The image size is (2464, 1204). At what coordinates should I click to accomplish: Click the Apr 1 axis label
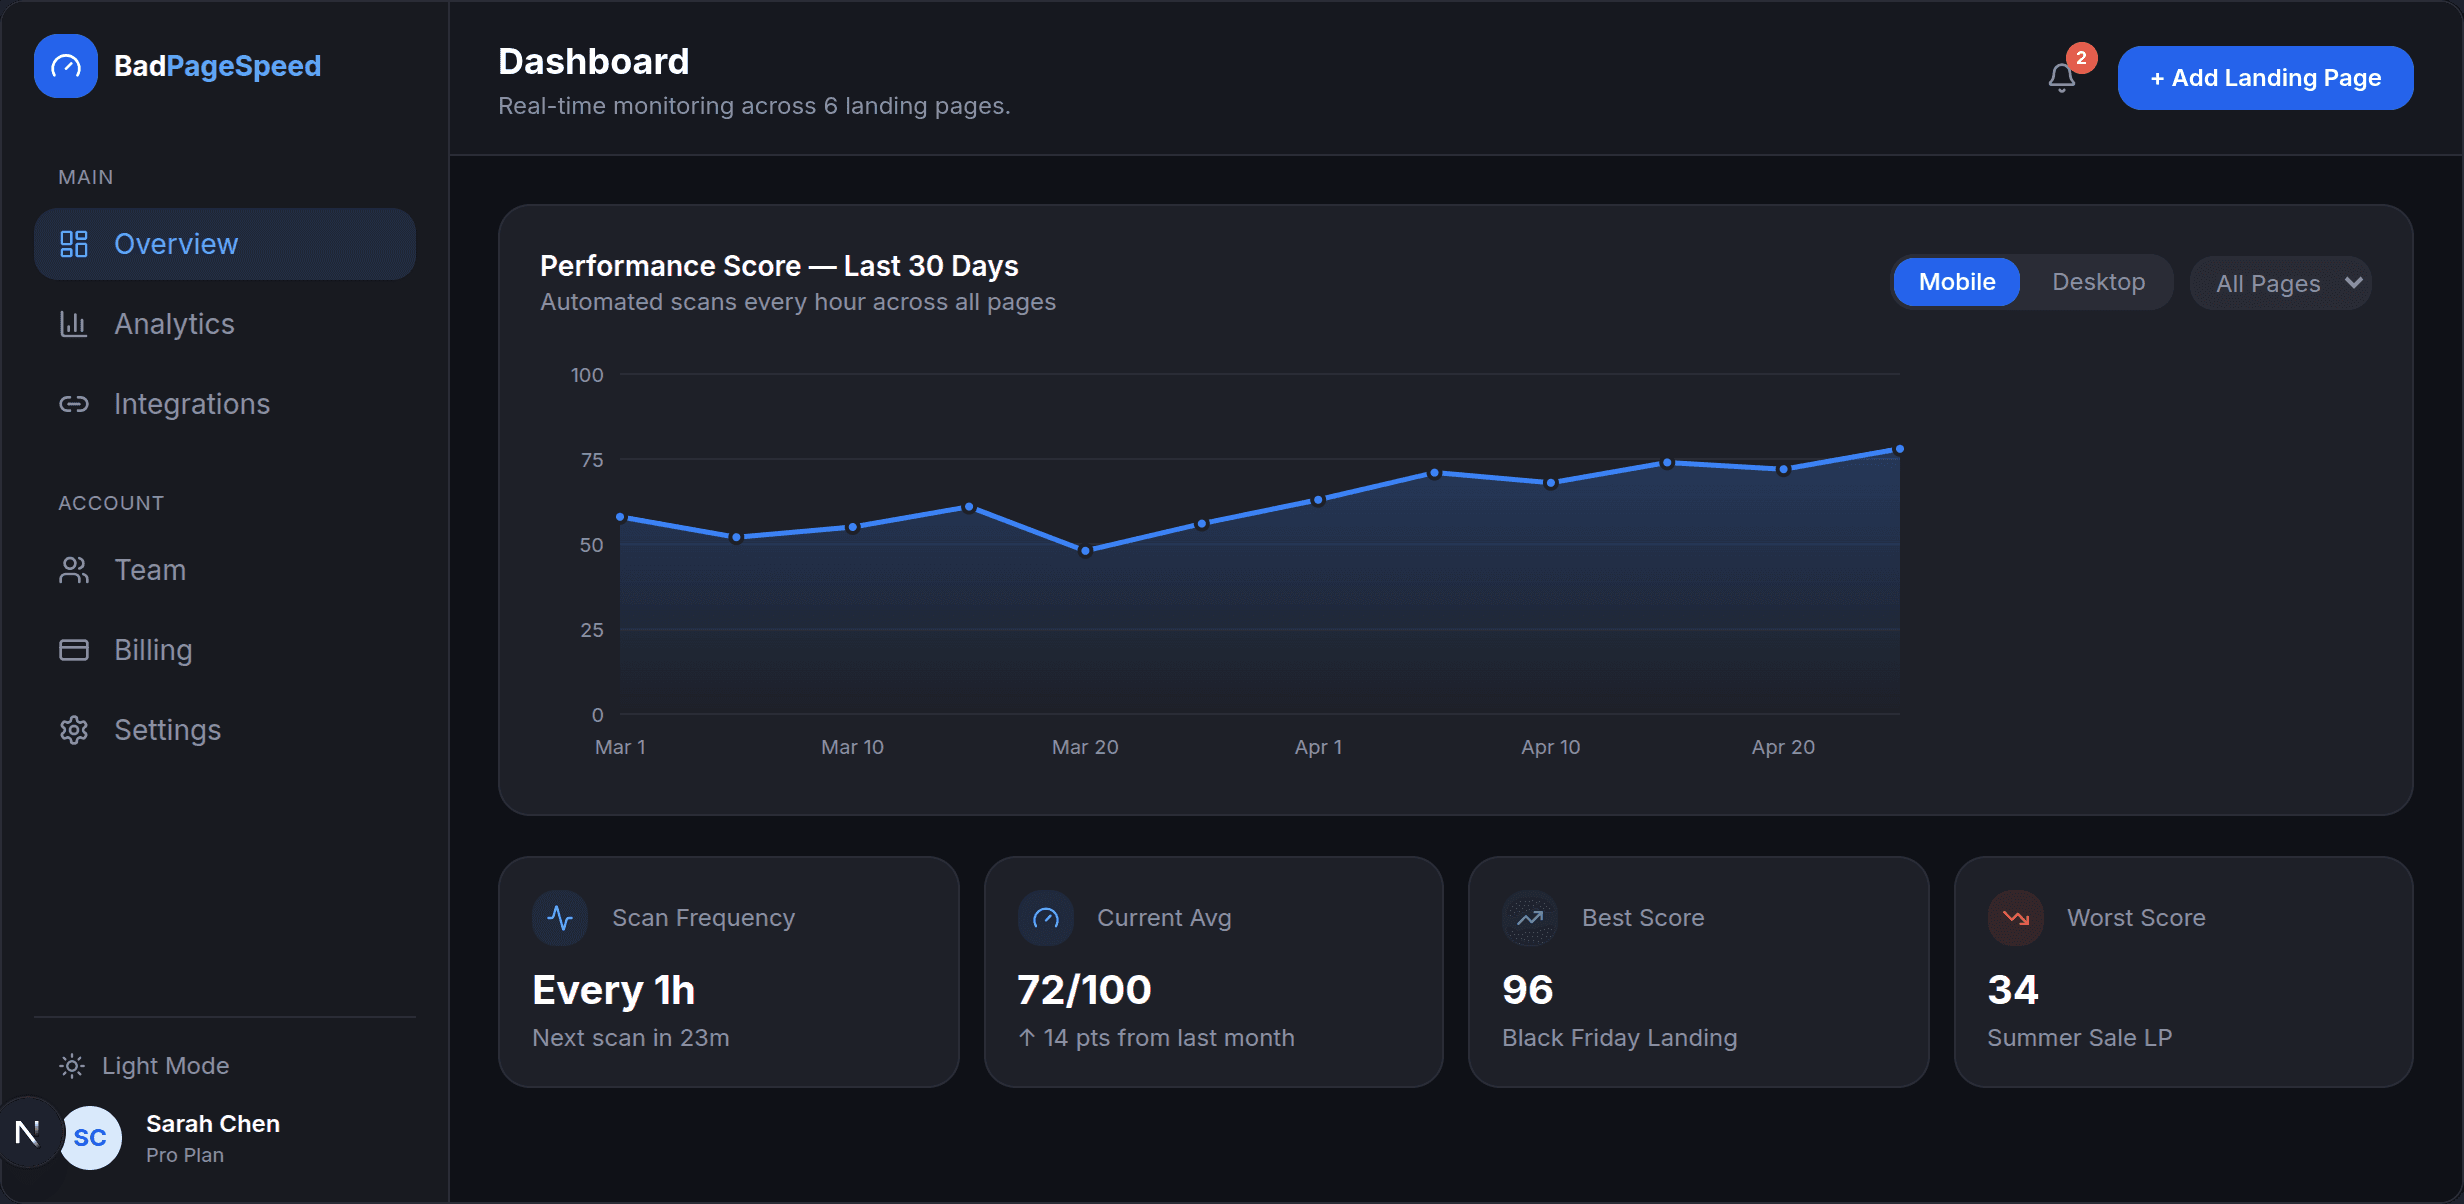coord(1318,747)
